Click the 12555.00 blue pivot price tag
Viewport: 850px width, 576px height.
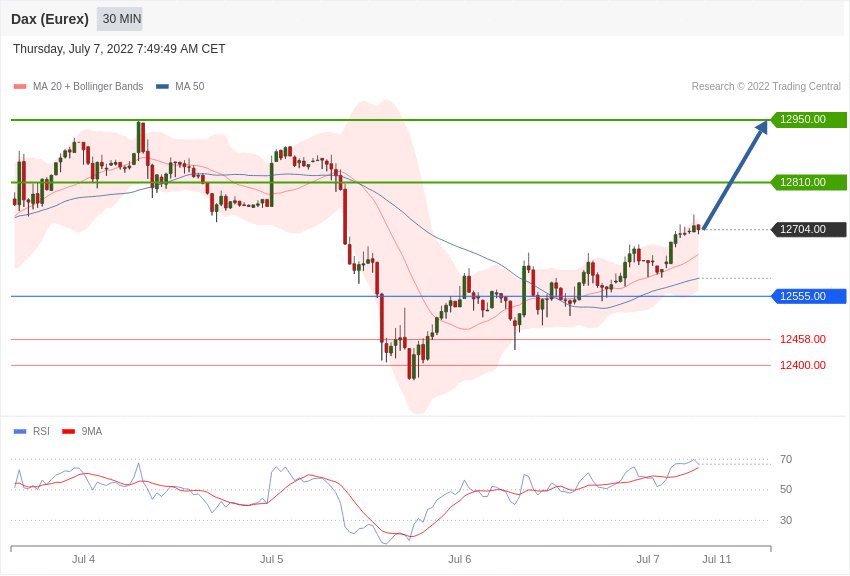click(808, 296)
